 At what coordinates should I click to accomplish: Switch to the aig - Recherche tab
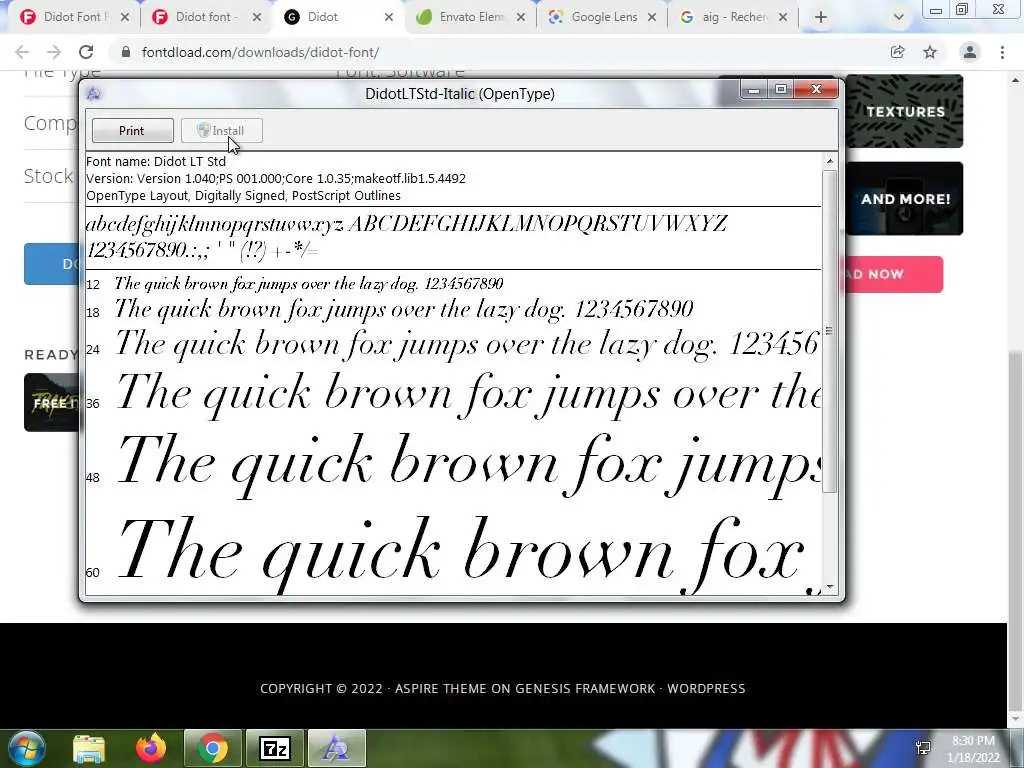coord(733,17)
